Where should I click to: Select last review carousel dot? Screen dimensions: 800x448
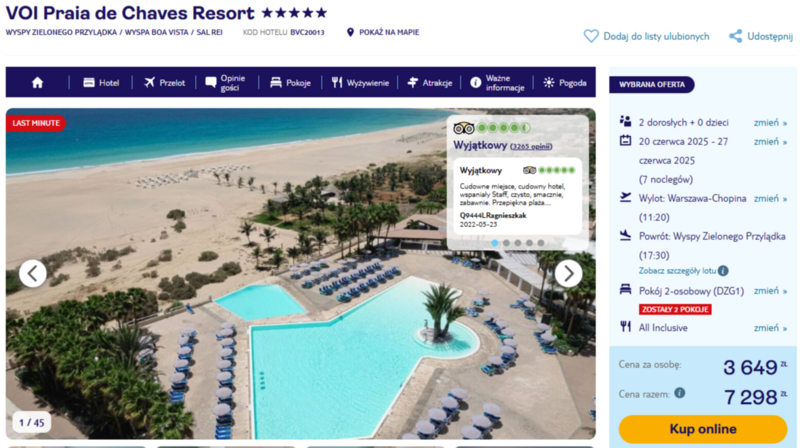tap(541, 243)
